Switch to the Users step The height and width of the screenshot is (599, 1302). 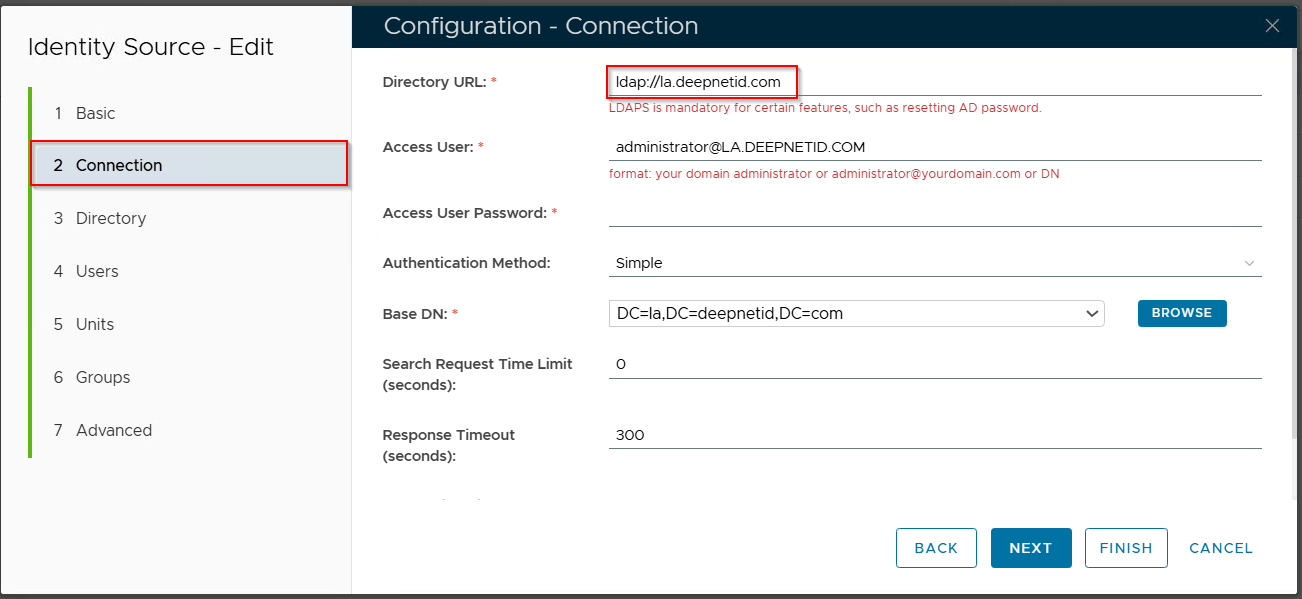97,271
